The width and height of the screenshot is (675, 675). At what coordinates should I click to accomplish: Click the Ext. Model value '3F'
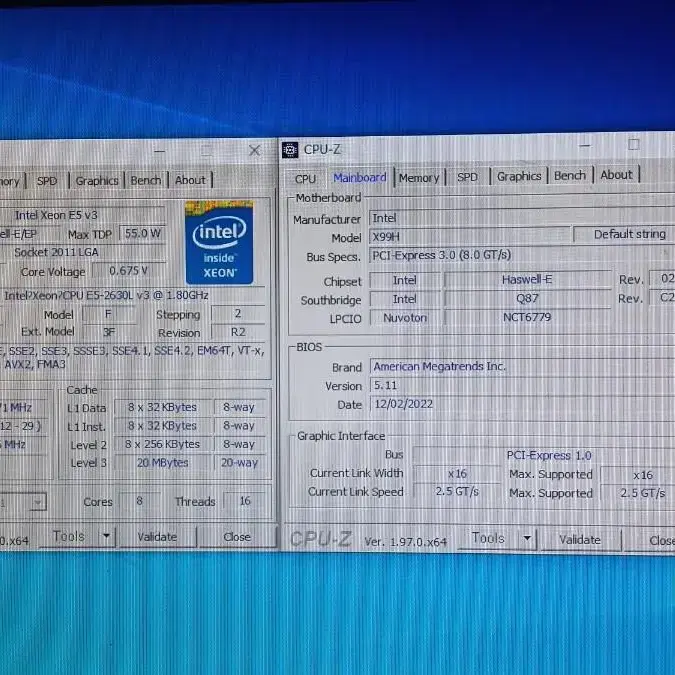coord(109,332)
